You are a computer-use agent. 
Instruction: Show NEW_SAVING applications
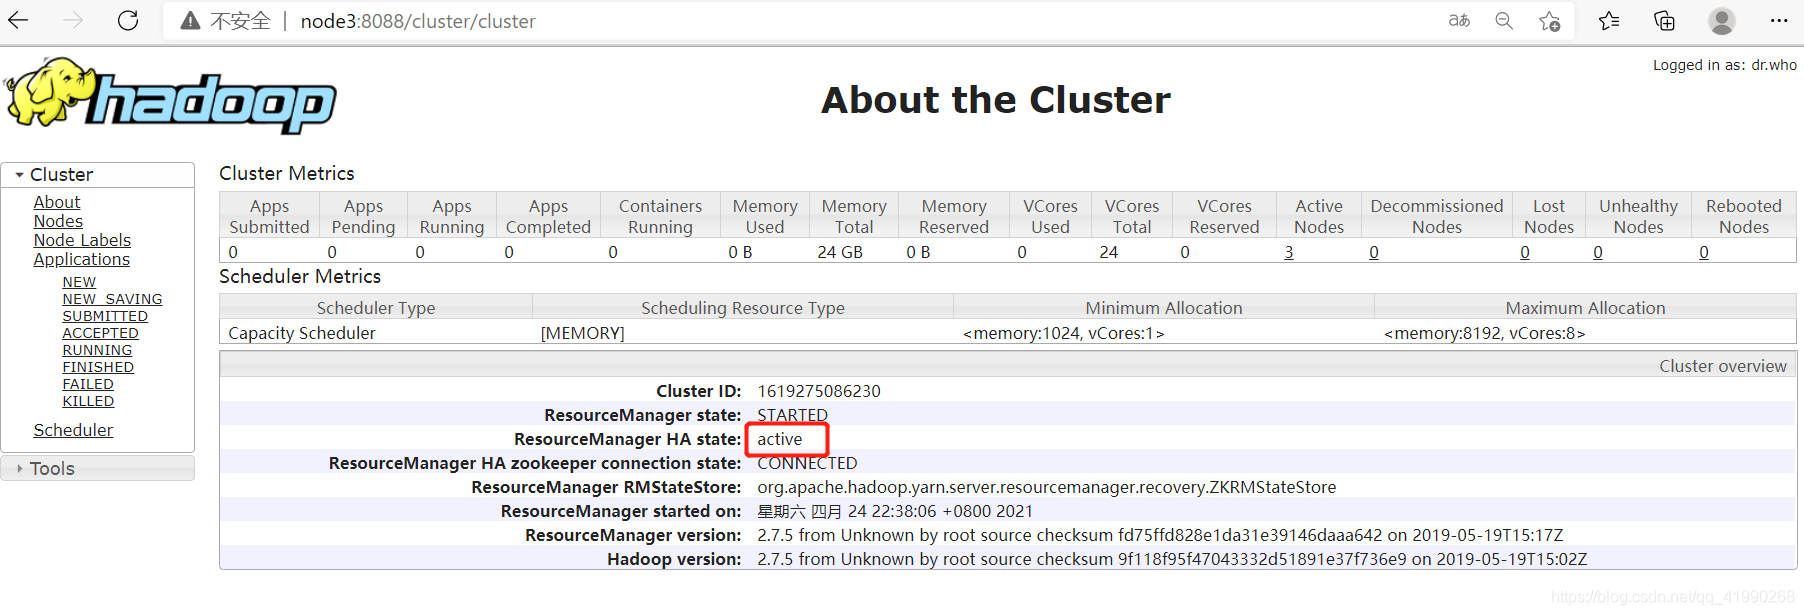(112, 299)
